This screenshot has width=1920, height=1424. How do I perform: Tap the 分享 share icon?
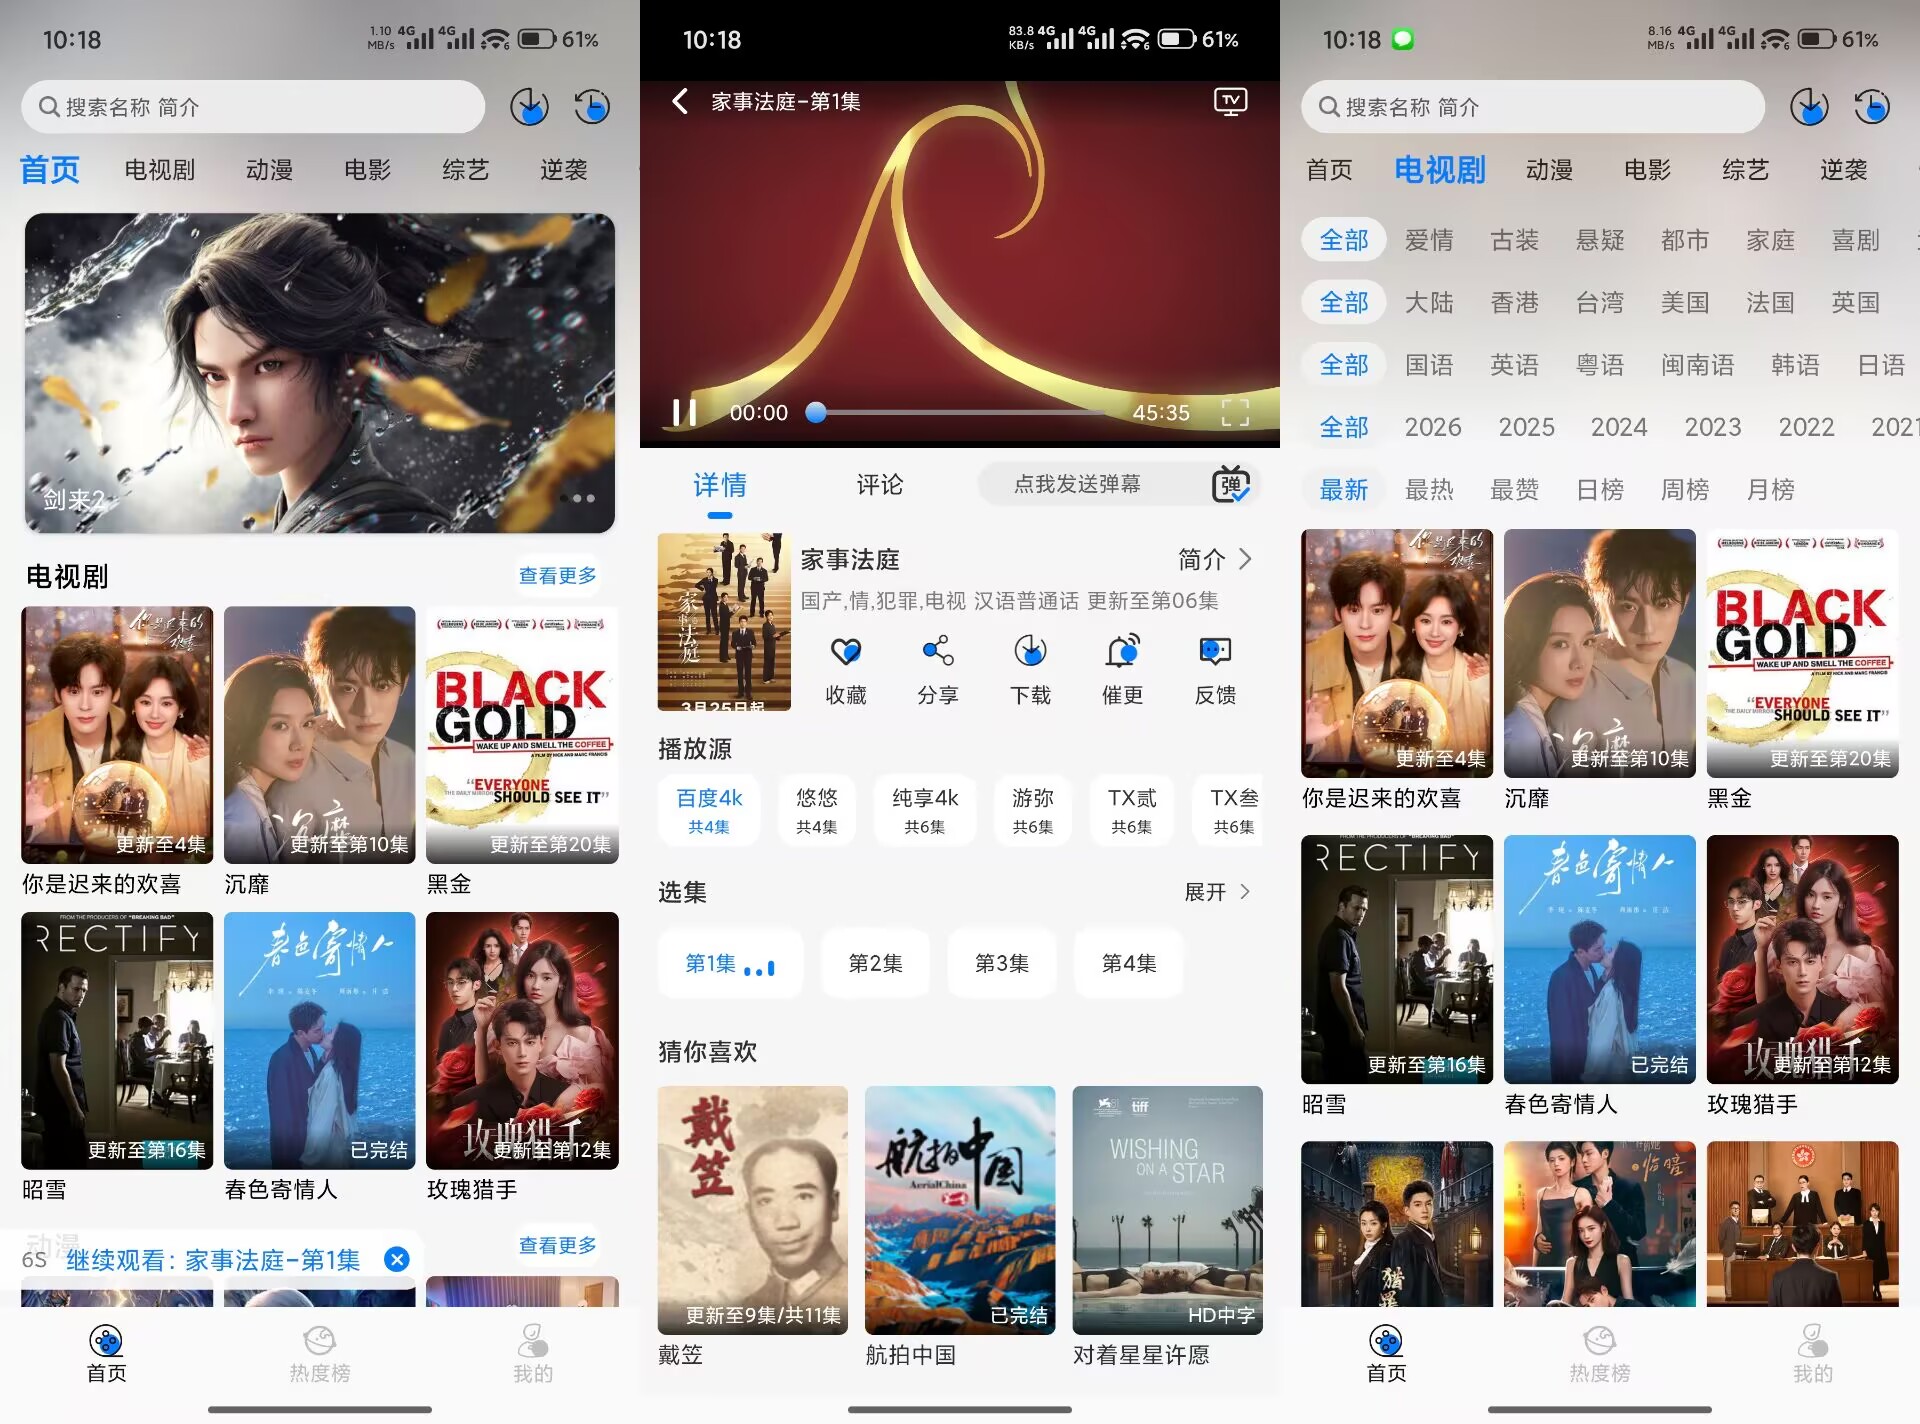click(x=937, y=652)
